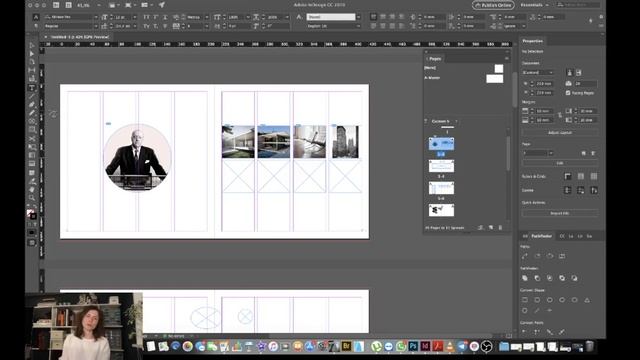Toggle the document grid visibility button
The width and height of the screenshot is (640, 360).
pos(594,176)
